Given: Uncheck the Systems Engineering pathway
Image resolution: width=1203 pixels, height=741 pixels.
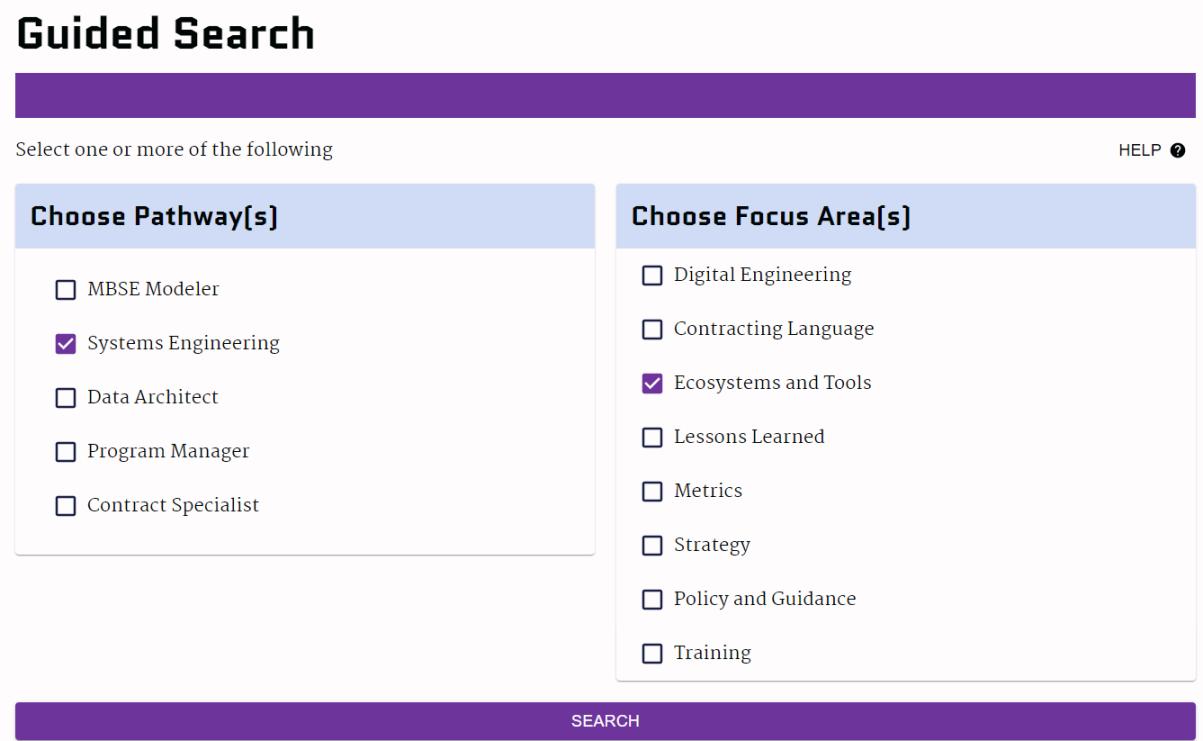Looking at the screenshot, I should pyautogui.click(x=65, y=344).
